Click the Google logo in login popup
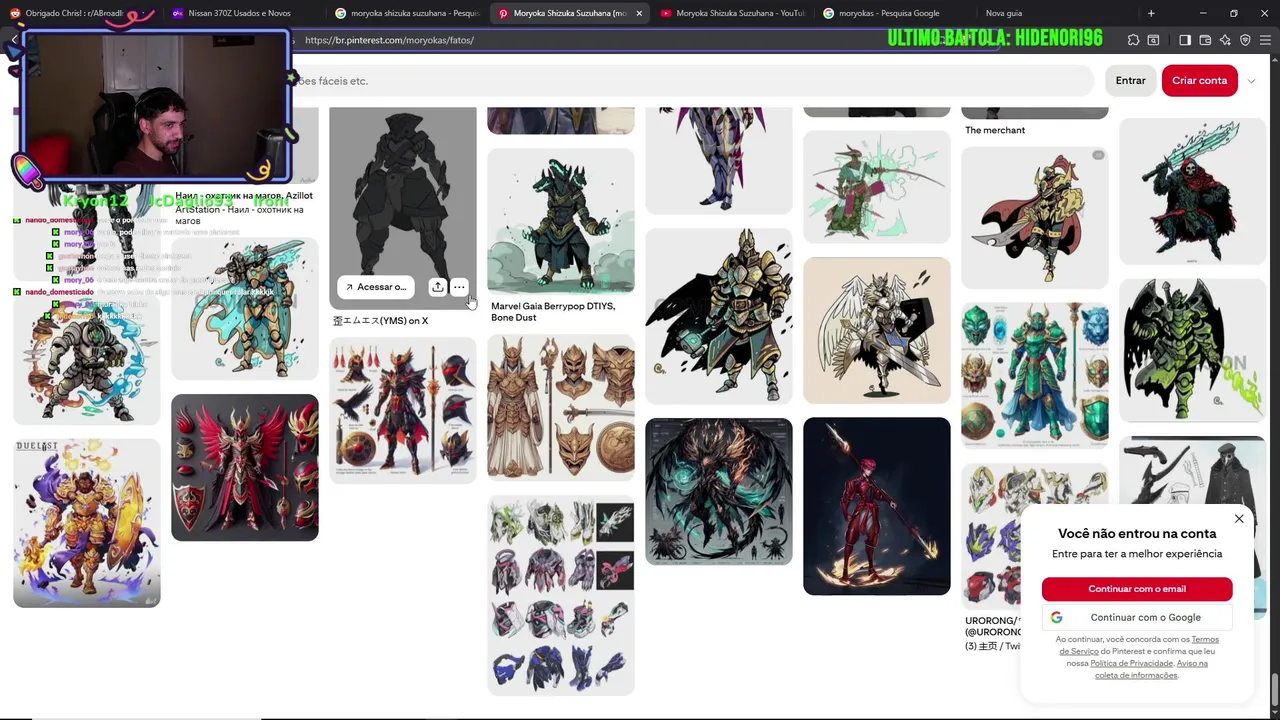 tap(1056, 617)
